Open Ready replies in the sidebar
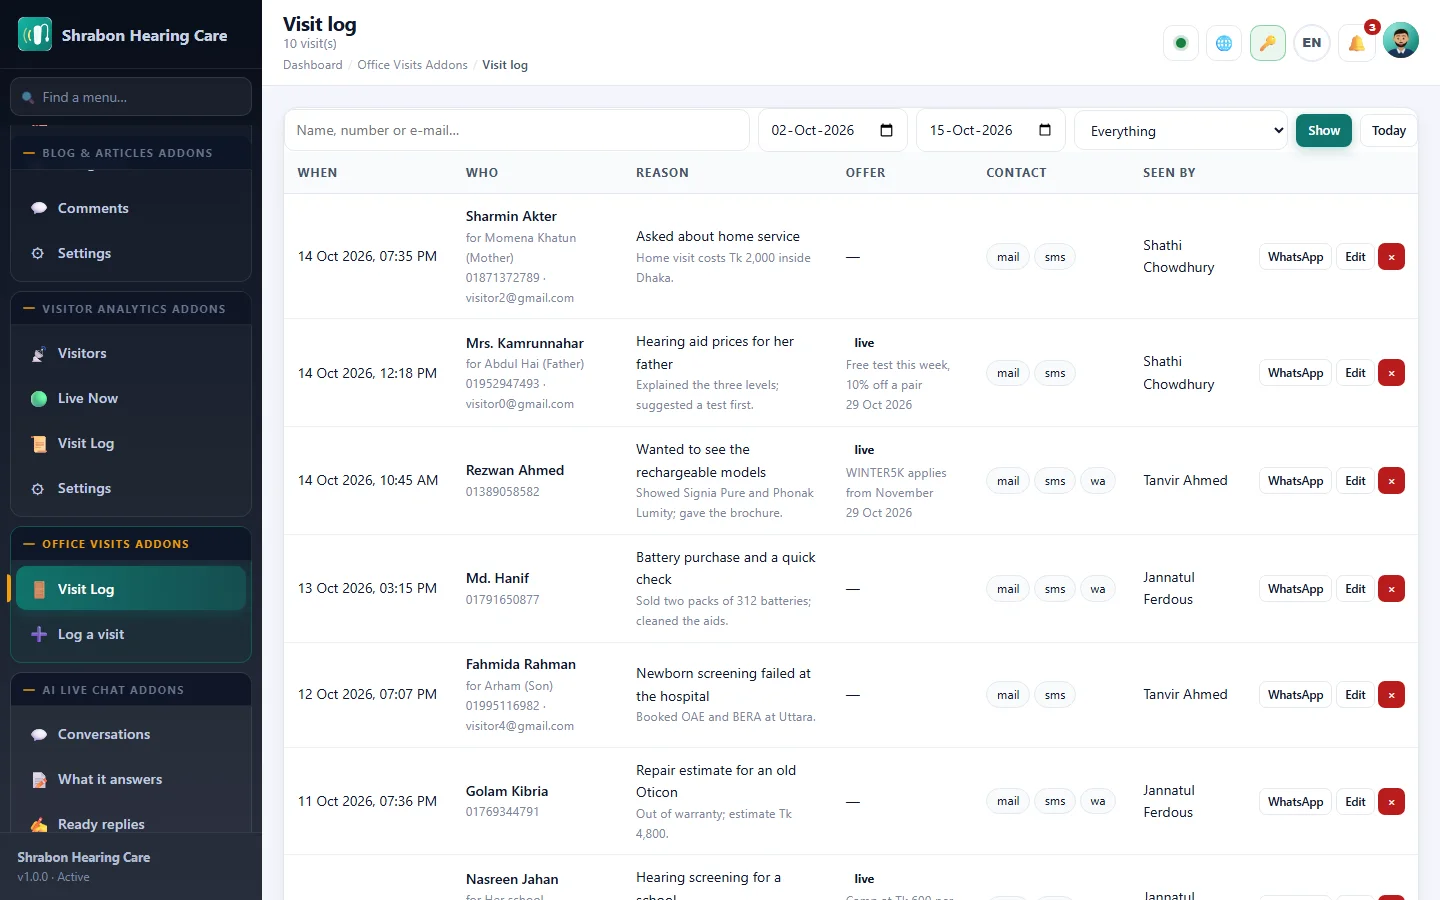This screenshot has height=900, width=1440. 131,825
